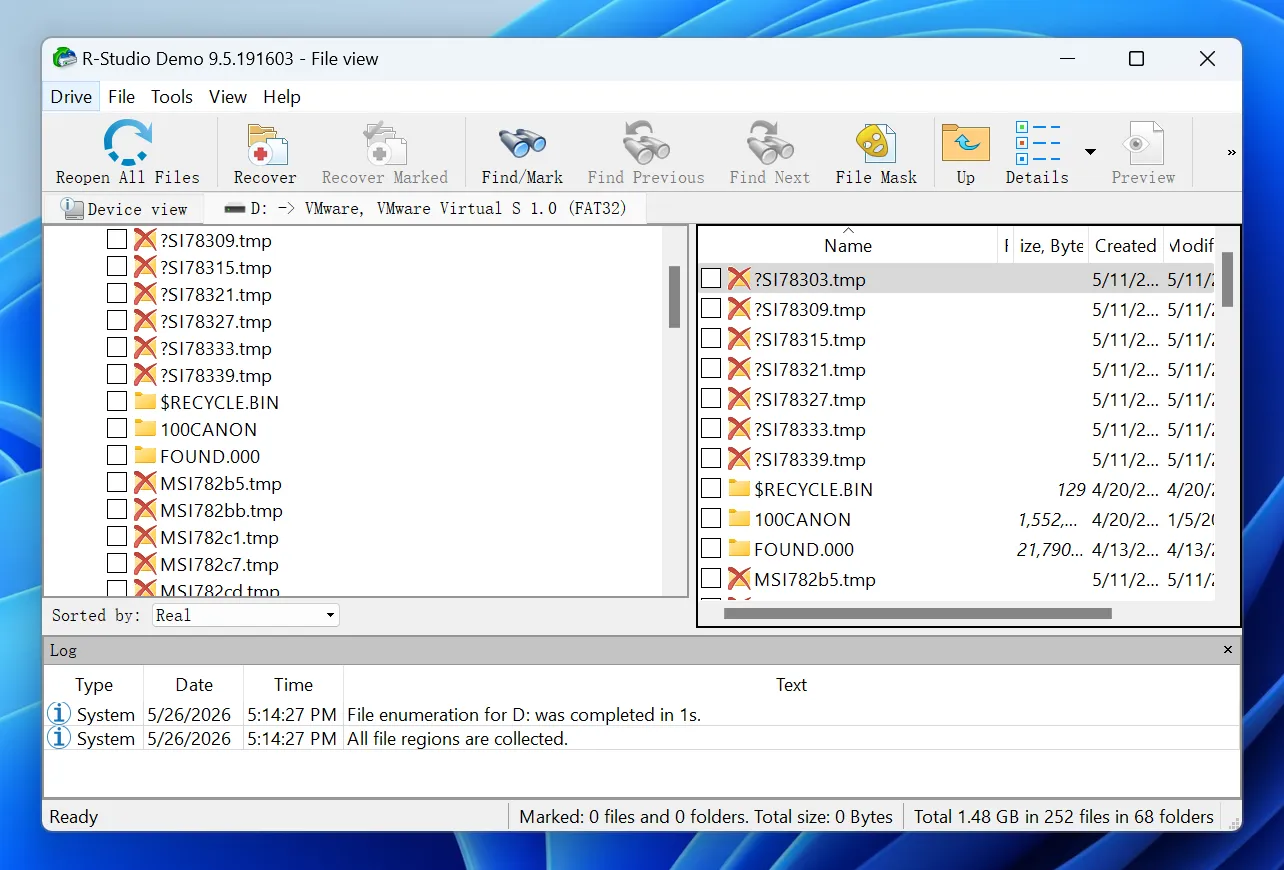This screenshot has height=870, width=1284.
Task: Click deleted-file icon of MSI782b5.tmp in left tree
Action: tap(145, 483)
